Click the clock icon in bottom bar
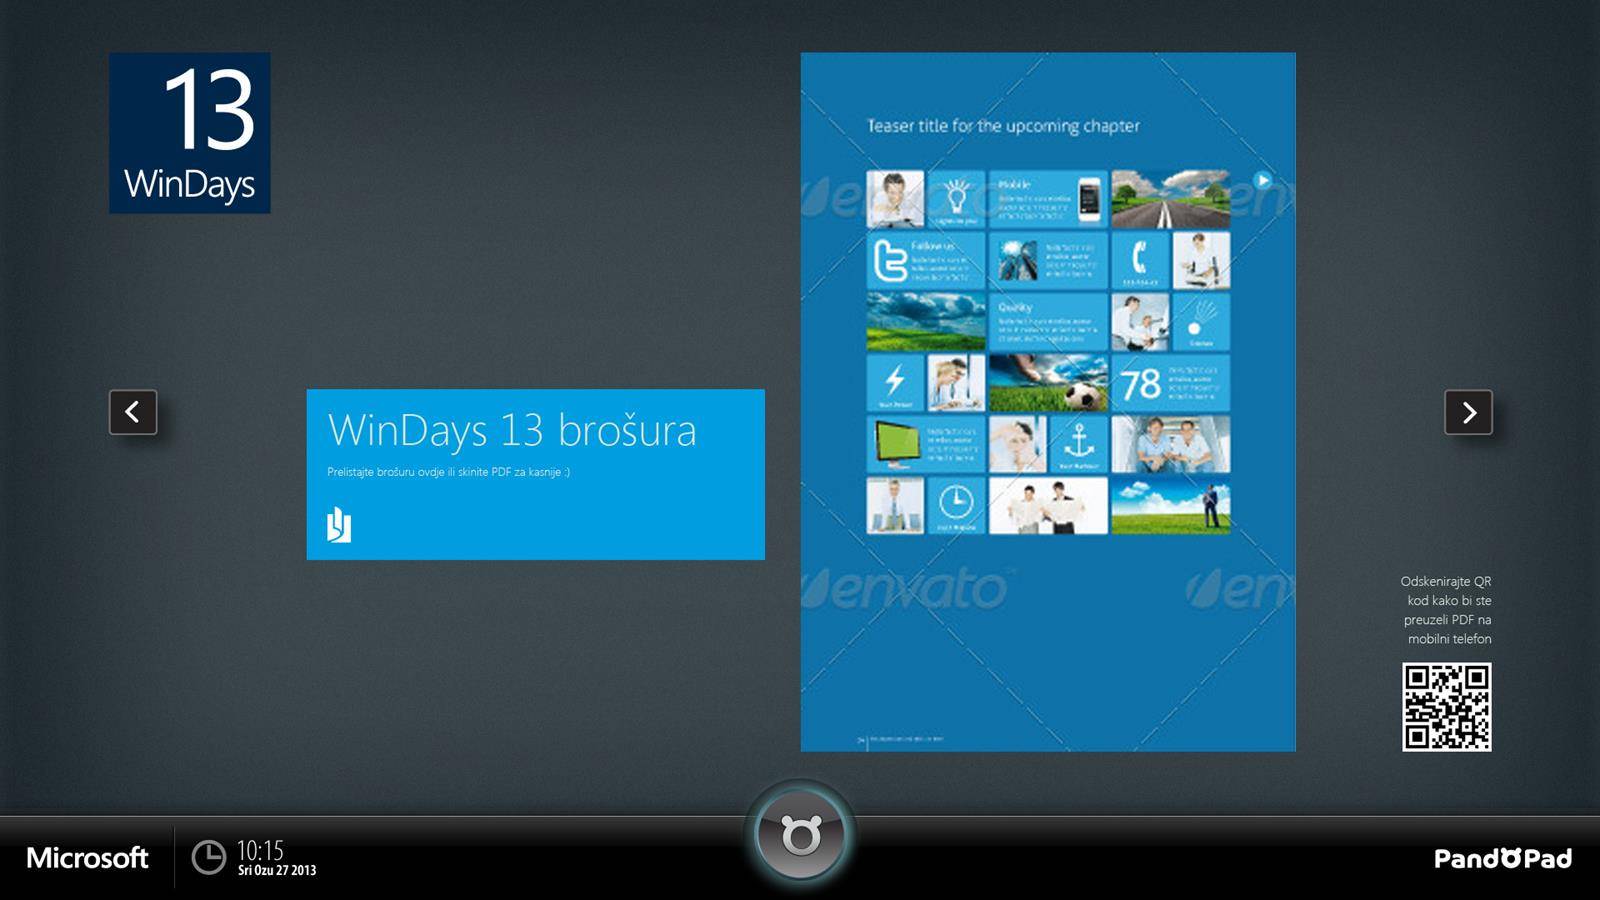Image resolution: width=1600 pixels, height=900 pixels. pyautogui.click(x=209, y=858)
